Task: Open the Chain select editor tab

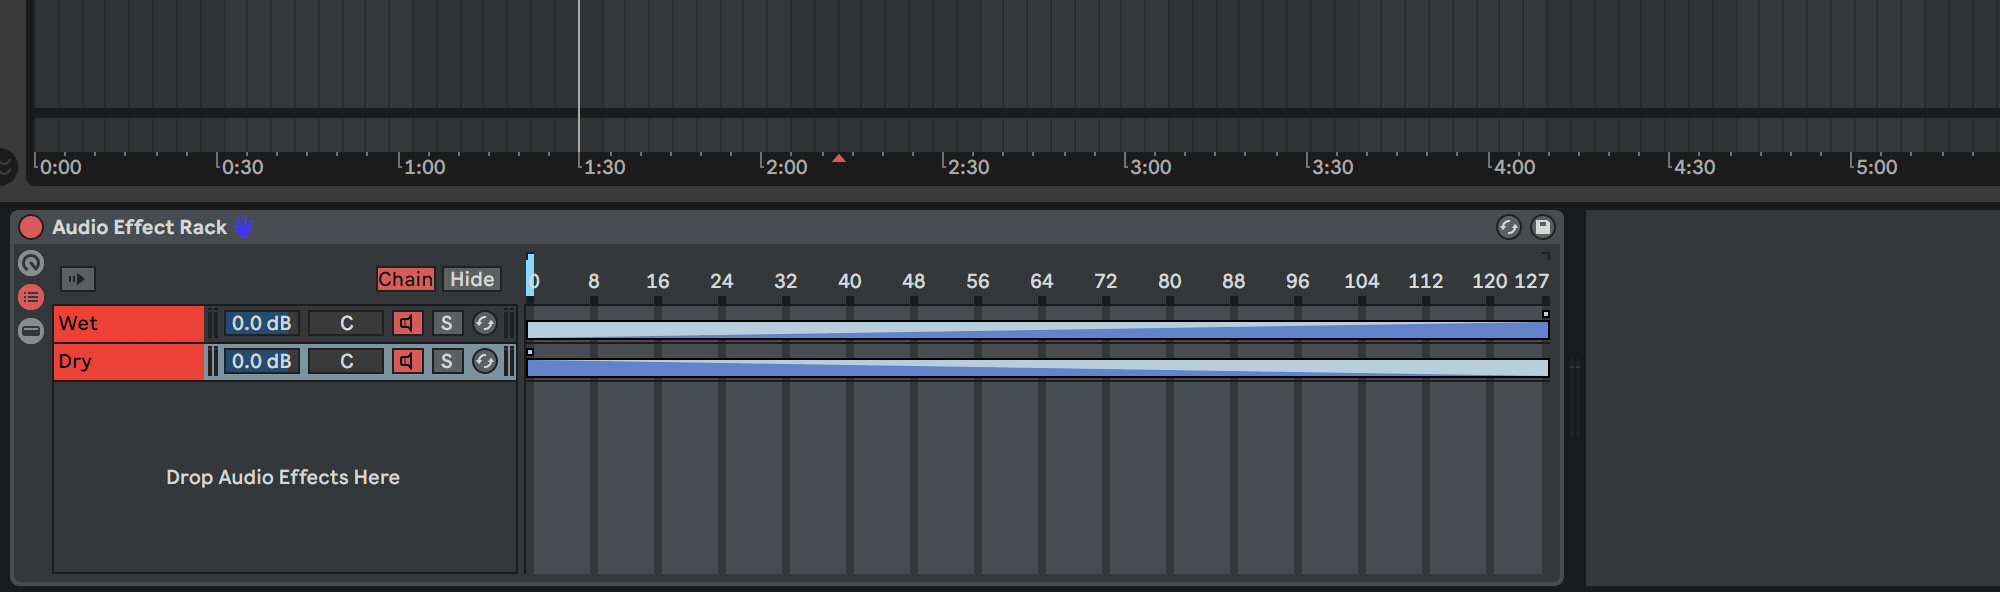Action: pos(405,279)
